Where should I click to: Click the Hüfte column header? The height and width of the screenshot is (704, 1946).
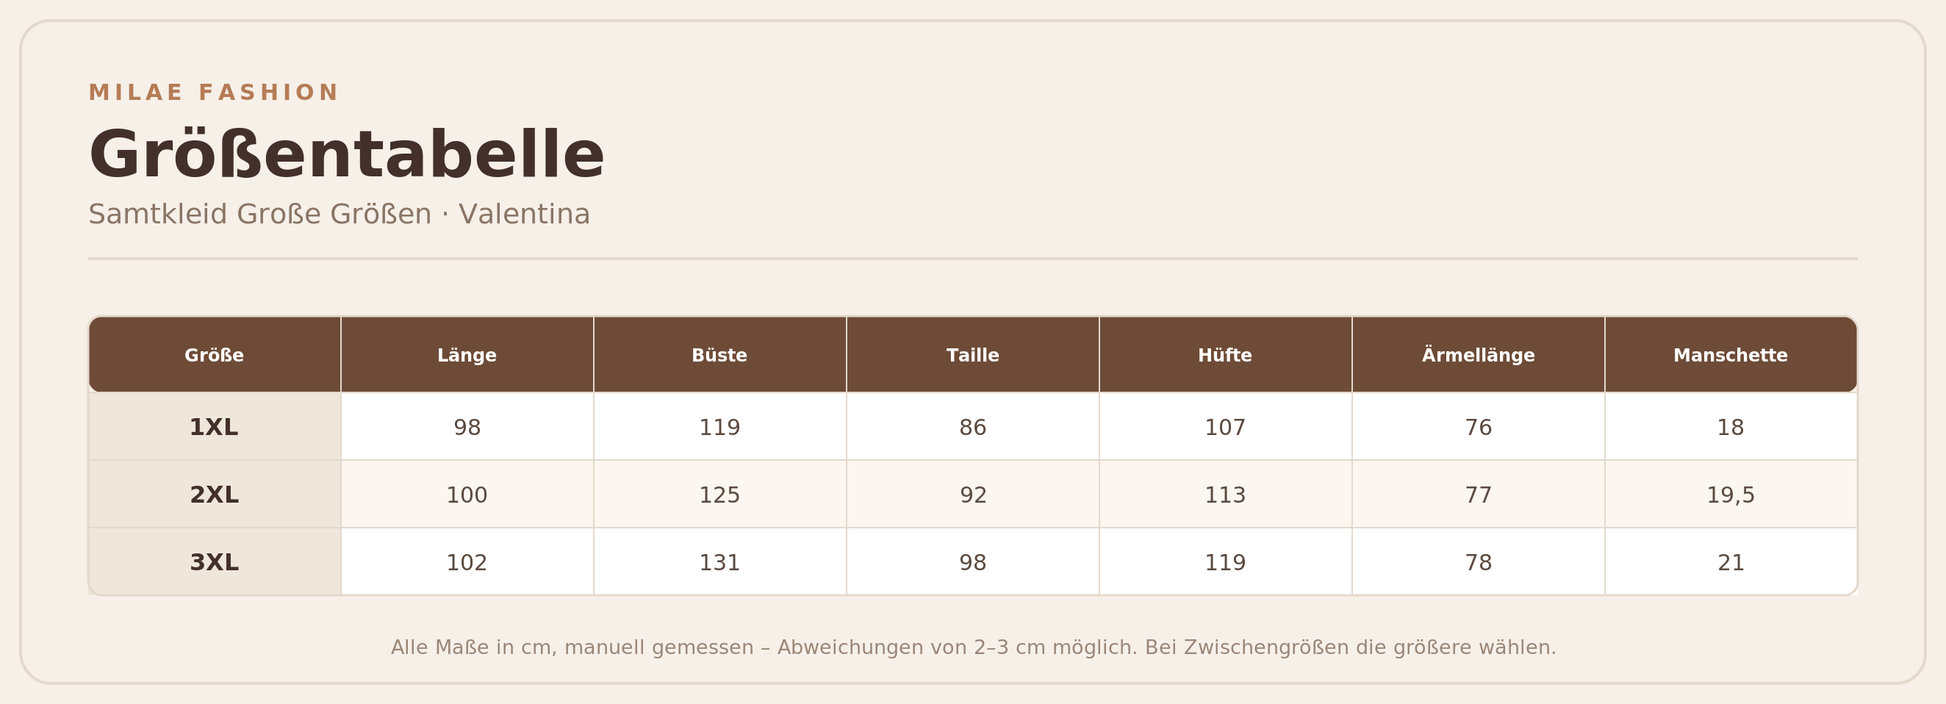1225,355
